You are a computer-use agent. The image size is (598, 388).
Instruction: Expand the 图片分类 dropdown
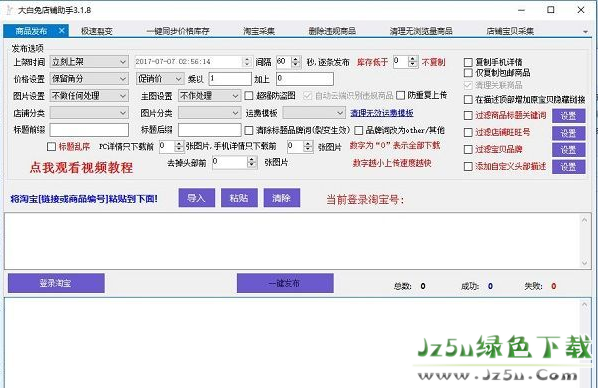pyautogui.click(x=209, y=113)
